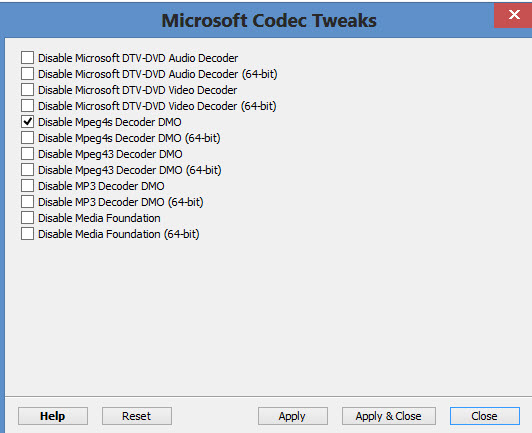Click the Disable Media Foundation label text
The height and width of the screenshot is (433, 532).
point(99,218)
